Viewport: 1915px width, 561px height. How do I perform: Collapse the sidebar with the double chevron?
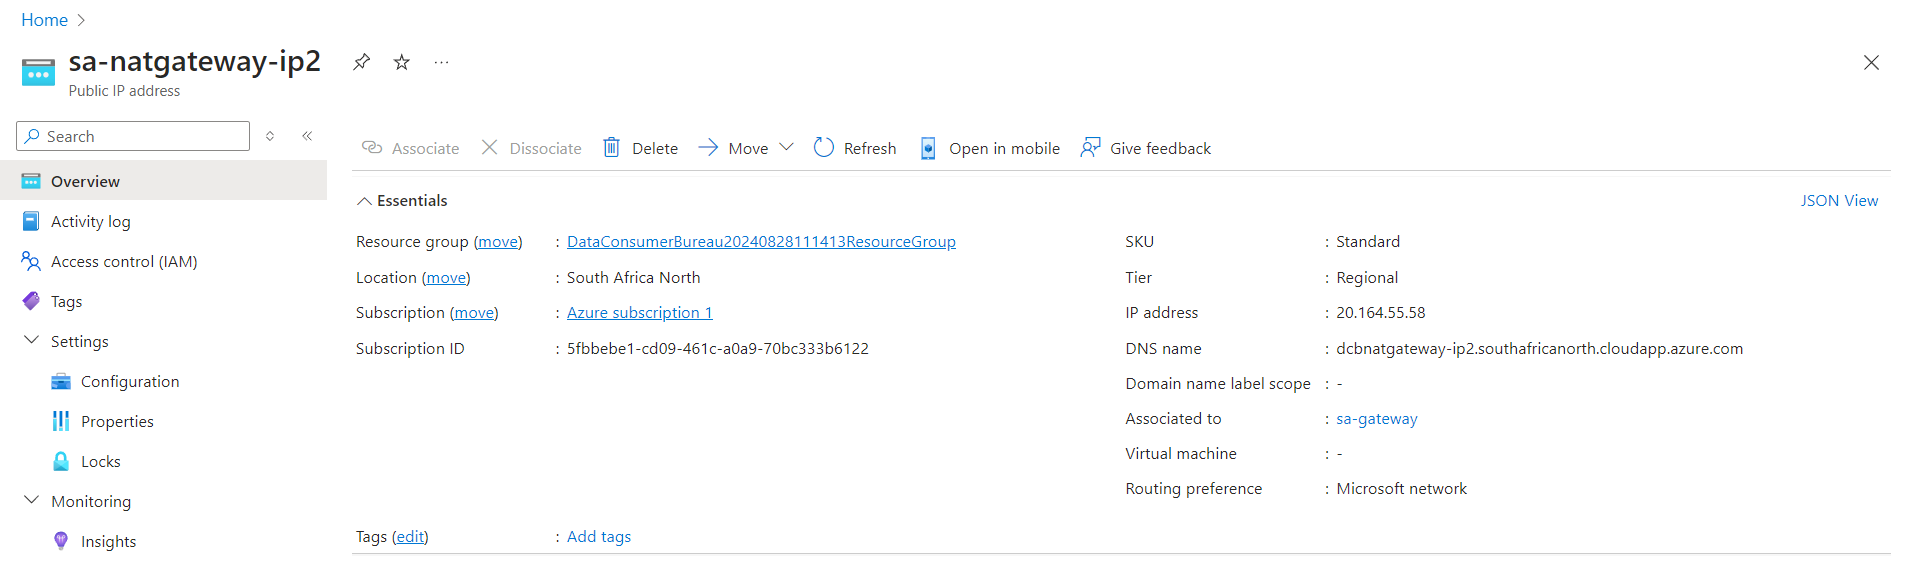pos(307,136)
